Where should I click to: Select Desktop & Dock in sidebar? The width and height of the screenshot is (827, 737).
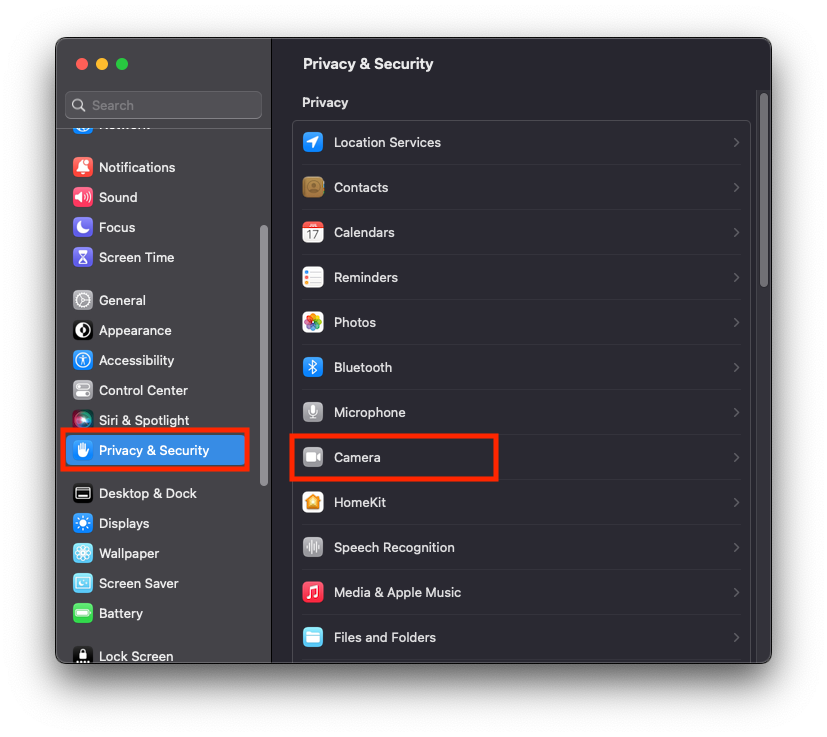coord(147,493)
